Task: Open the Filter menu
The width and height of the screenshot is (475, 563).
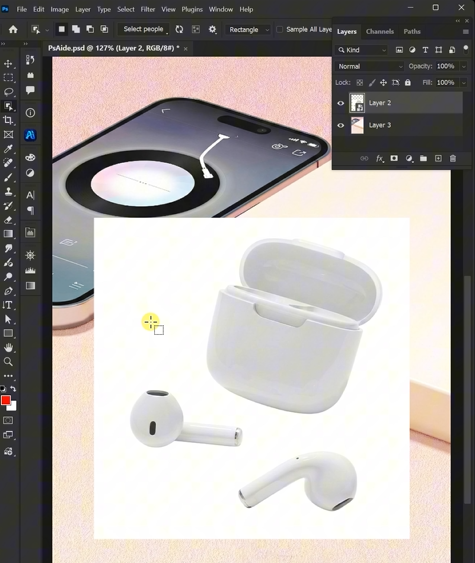Action: 148,9
